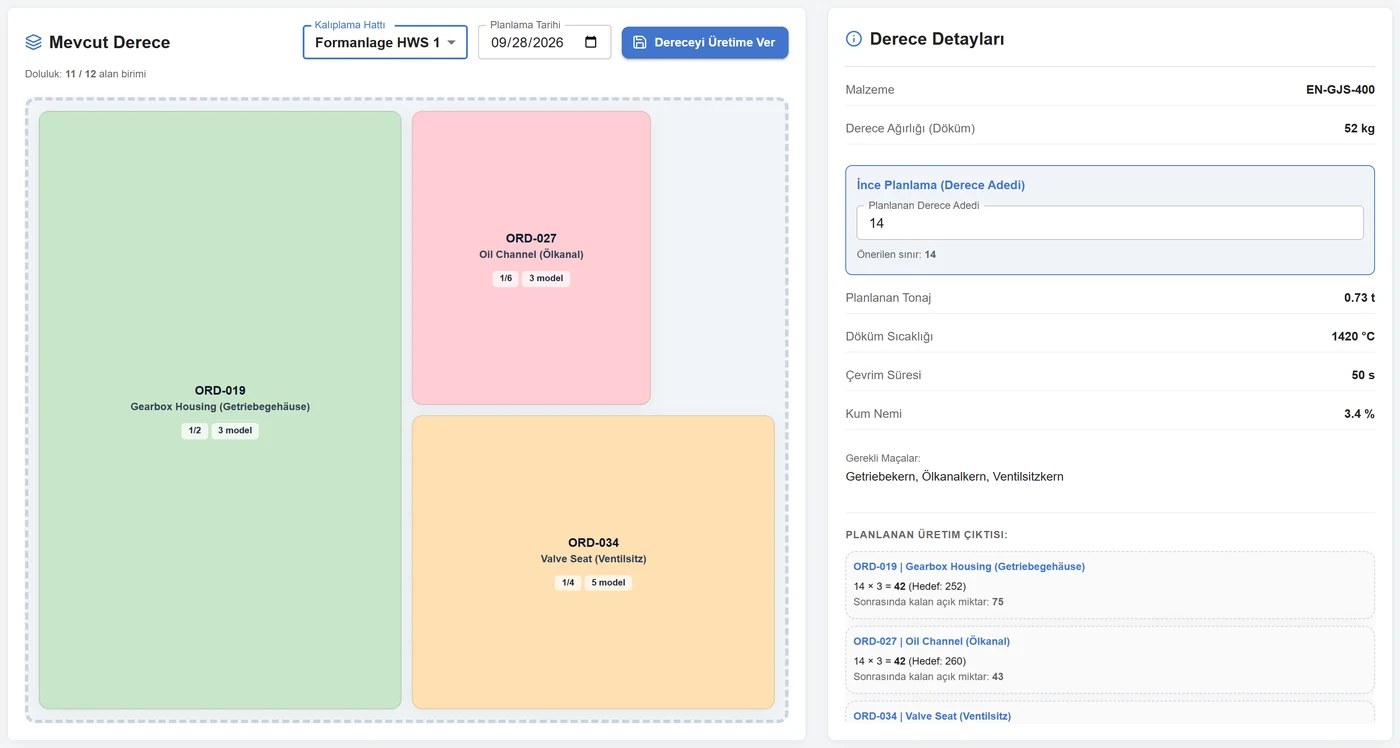
Task: Click the 3 model badge on ORD-019
Action: pos(235,431)
